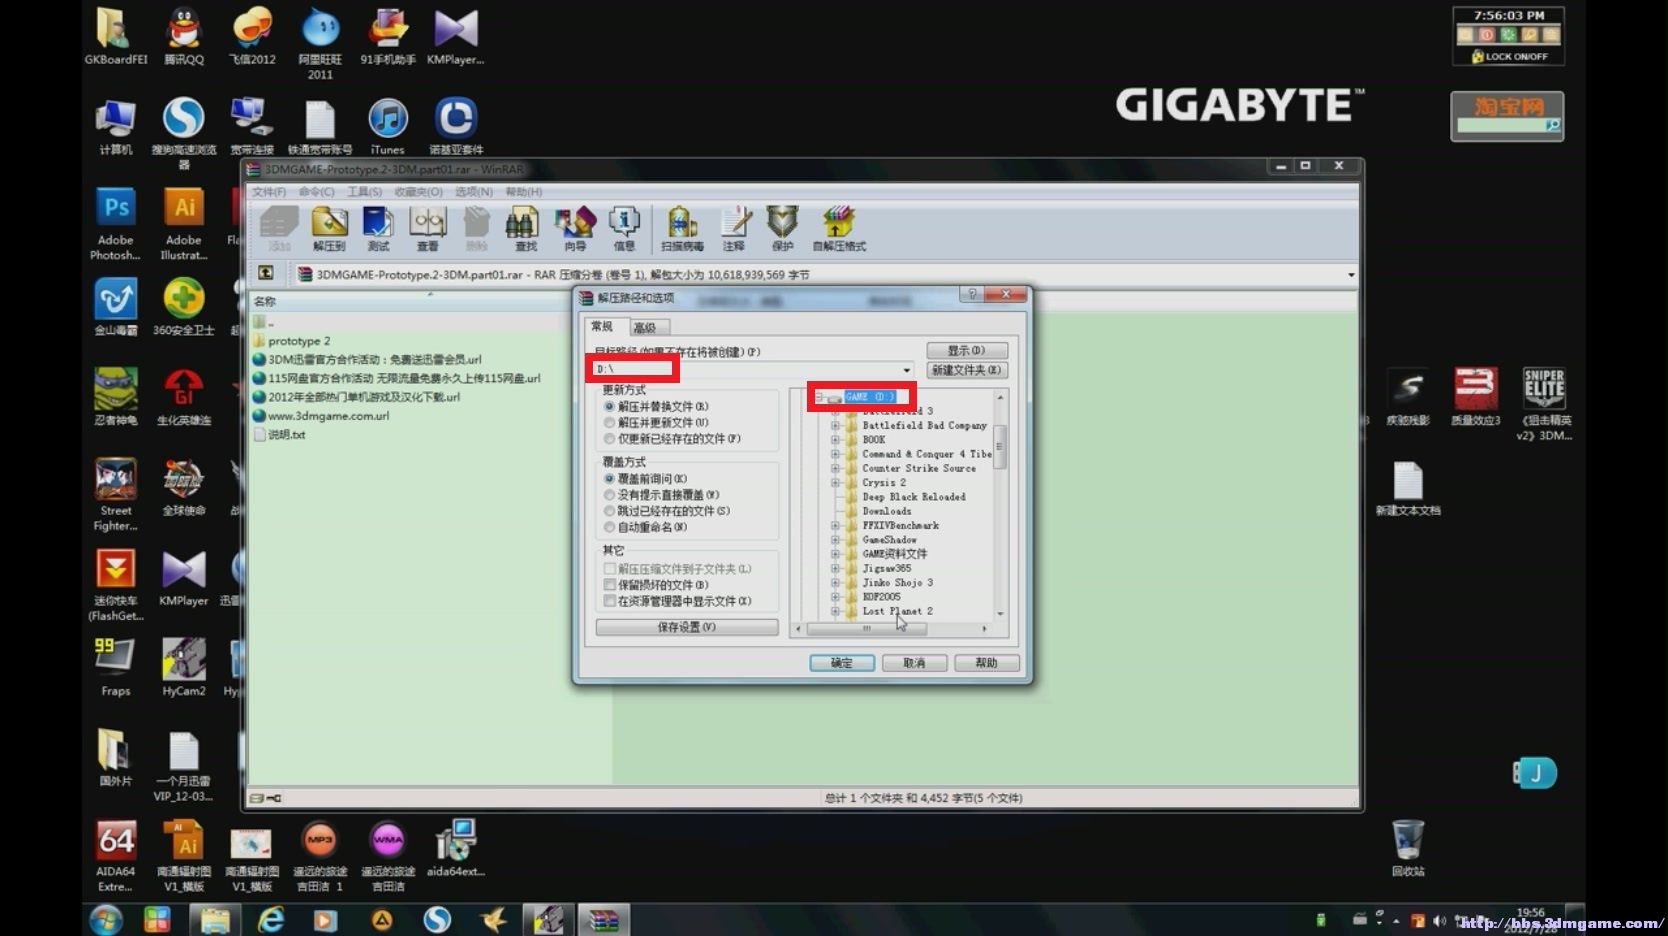This screenshot has width=1668, height=936.
Task: Open the 向导 (Wizard) toolbar icon
Action: tap(575, 228)
